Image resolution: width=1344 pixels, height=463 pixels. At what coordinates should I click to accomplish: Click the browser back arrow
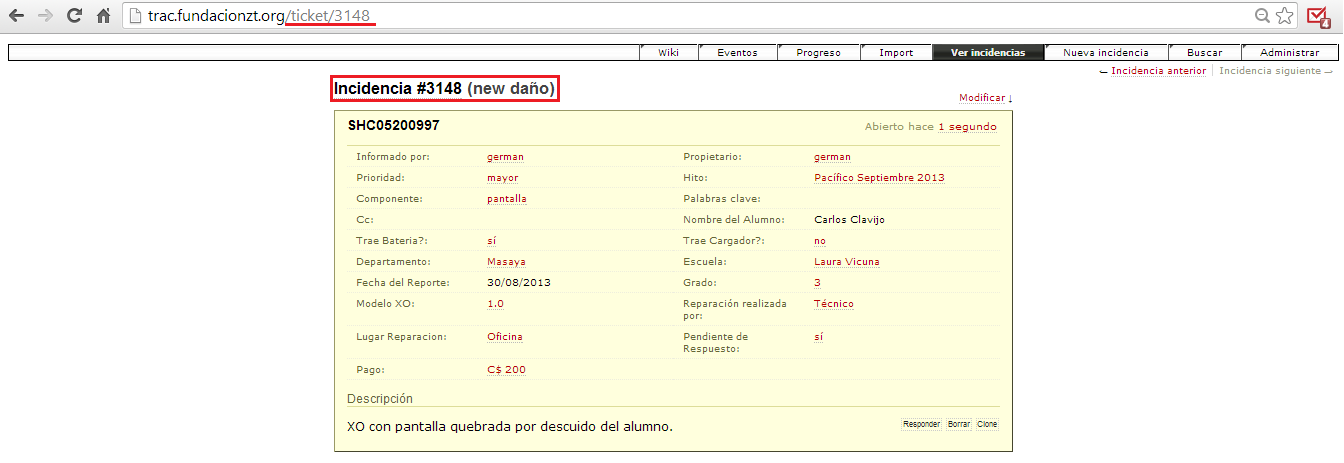pyautogui.click(x=16, y=16)
